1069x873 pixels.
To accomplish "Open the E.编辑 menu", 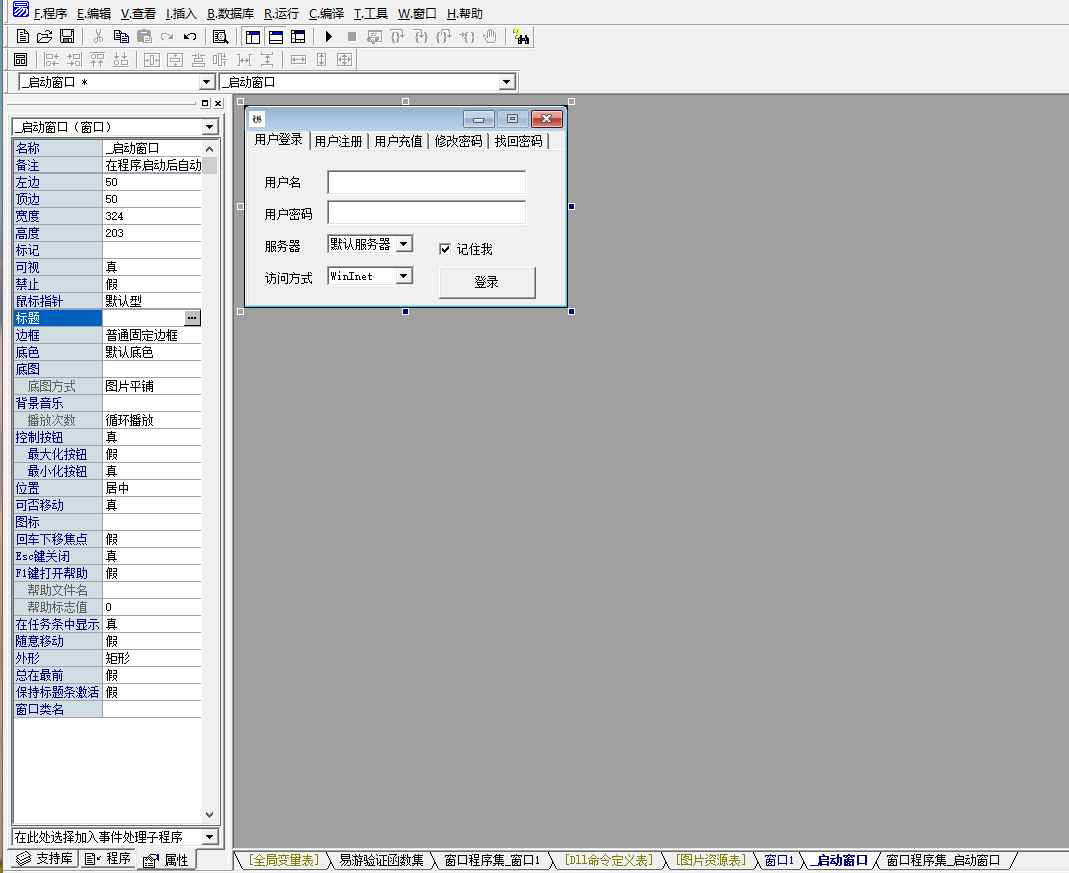I will pos(93,14).
